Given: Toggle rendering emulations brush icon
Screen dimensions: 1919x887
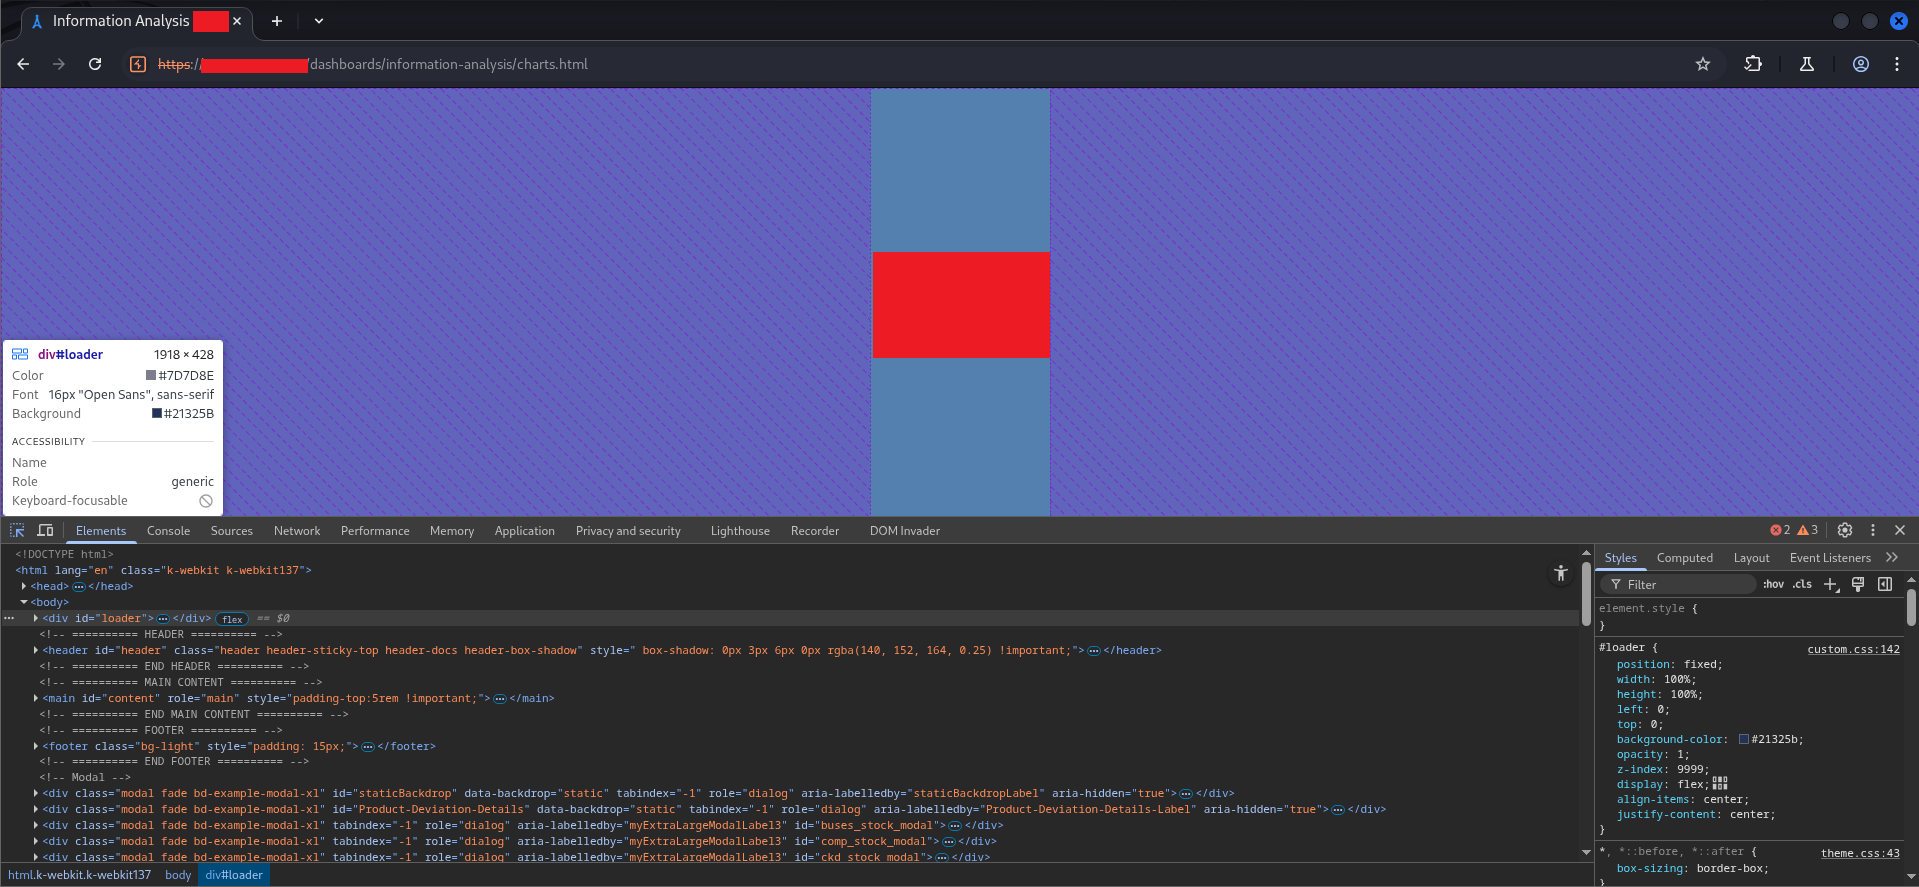Looking at the screenshot, I should (x=1858, y=584).
